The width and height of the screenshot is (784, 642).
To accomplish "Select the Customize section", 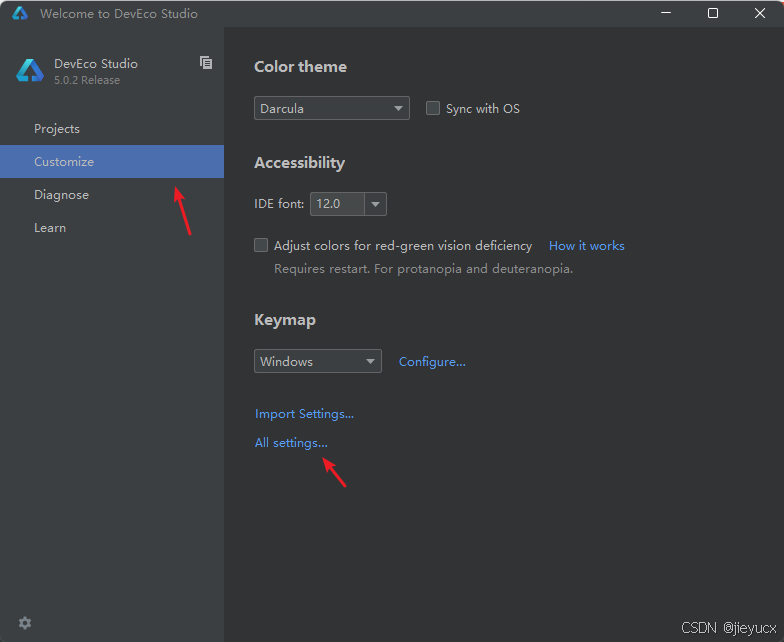I will pyautogui.click(x=112, y=162).
